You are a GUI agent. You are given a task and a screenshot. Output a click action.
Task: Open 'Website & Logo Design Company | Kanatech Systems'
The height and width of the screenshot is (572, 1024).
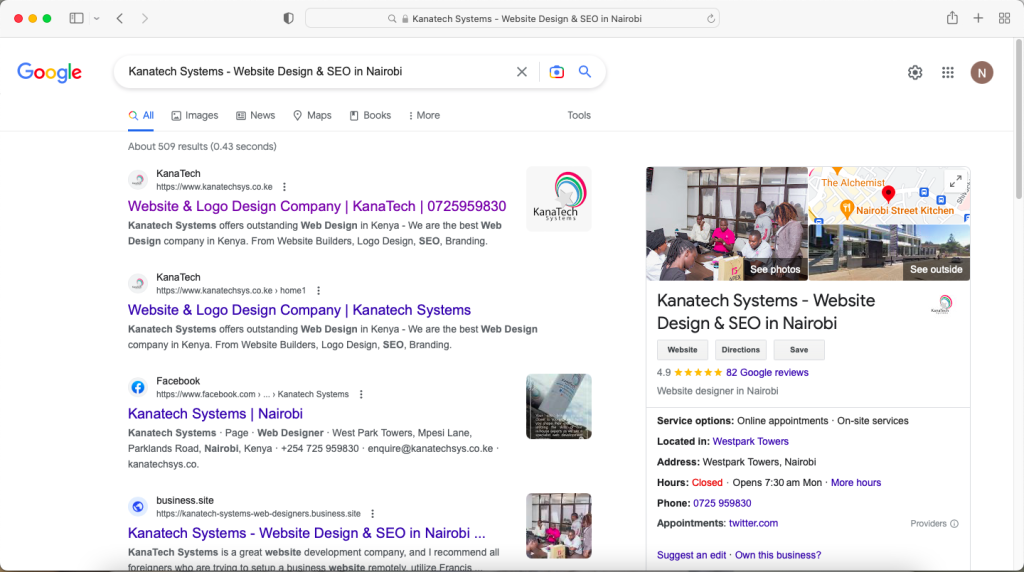pos(299,310)
